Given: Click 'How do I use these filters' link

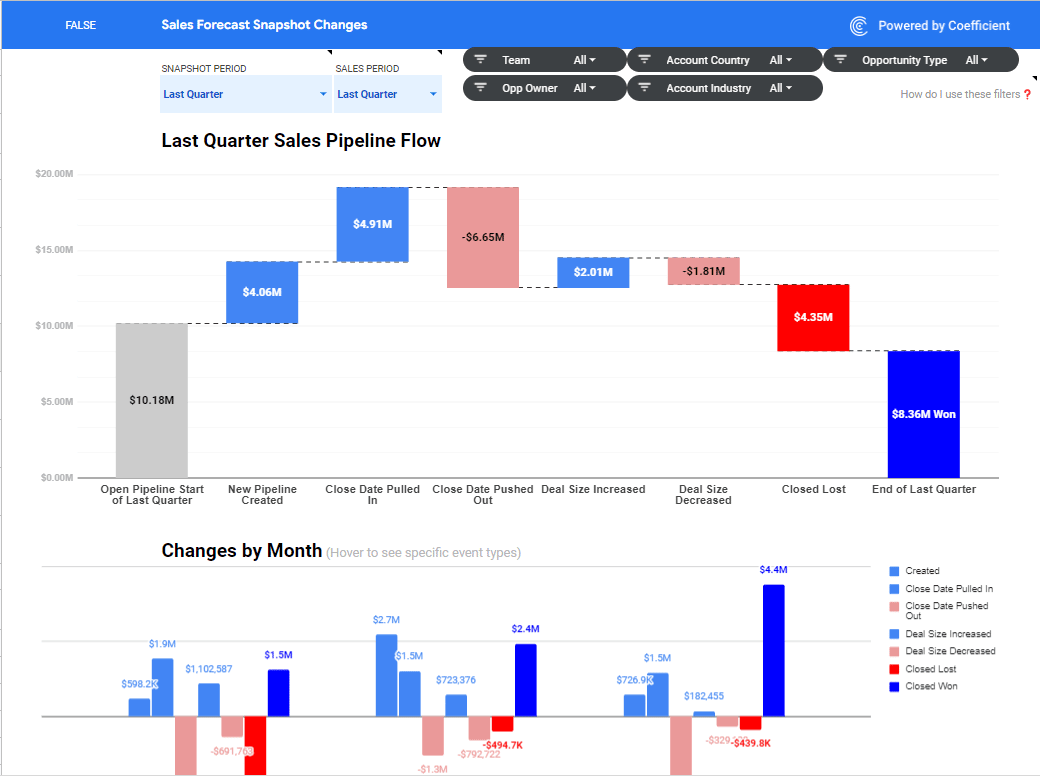Looking at the screenshot, I should pos(959,94).
